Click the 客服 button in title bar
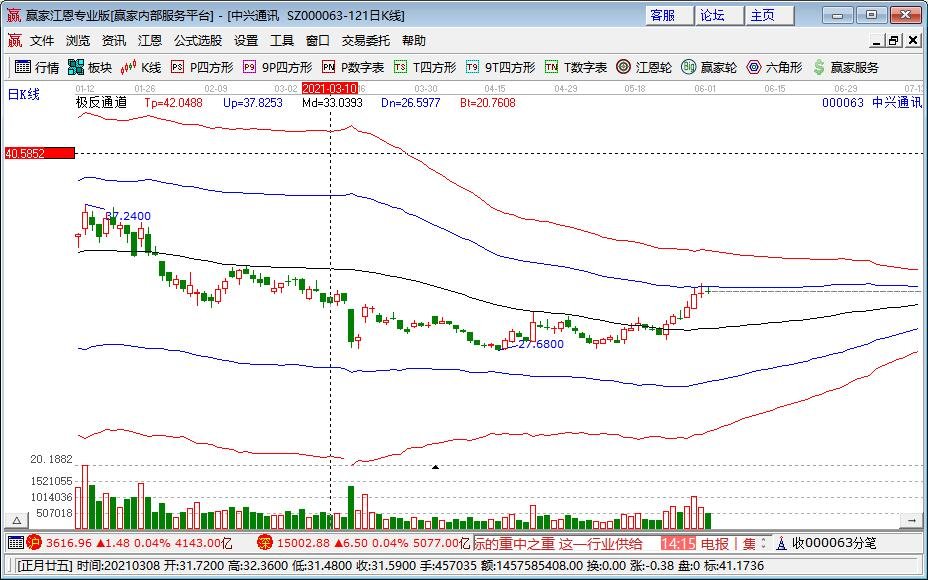This screenshot has height=580, width=928. [x=662, y=15]
